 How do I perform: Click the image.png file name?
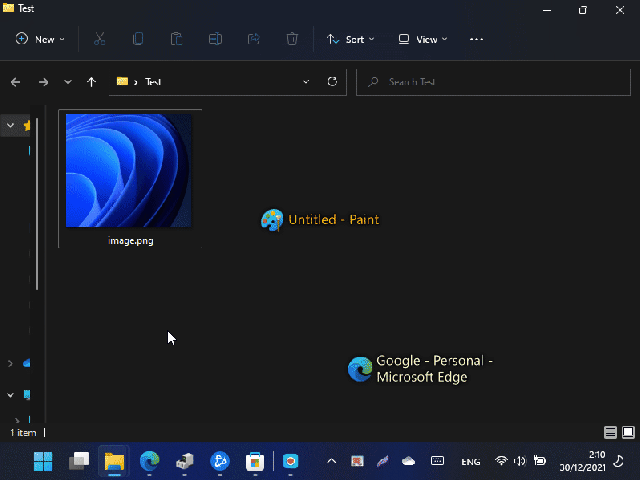131,241
